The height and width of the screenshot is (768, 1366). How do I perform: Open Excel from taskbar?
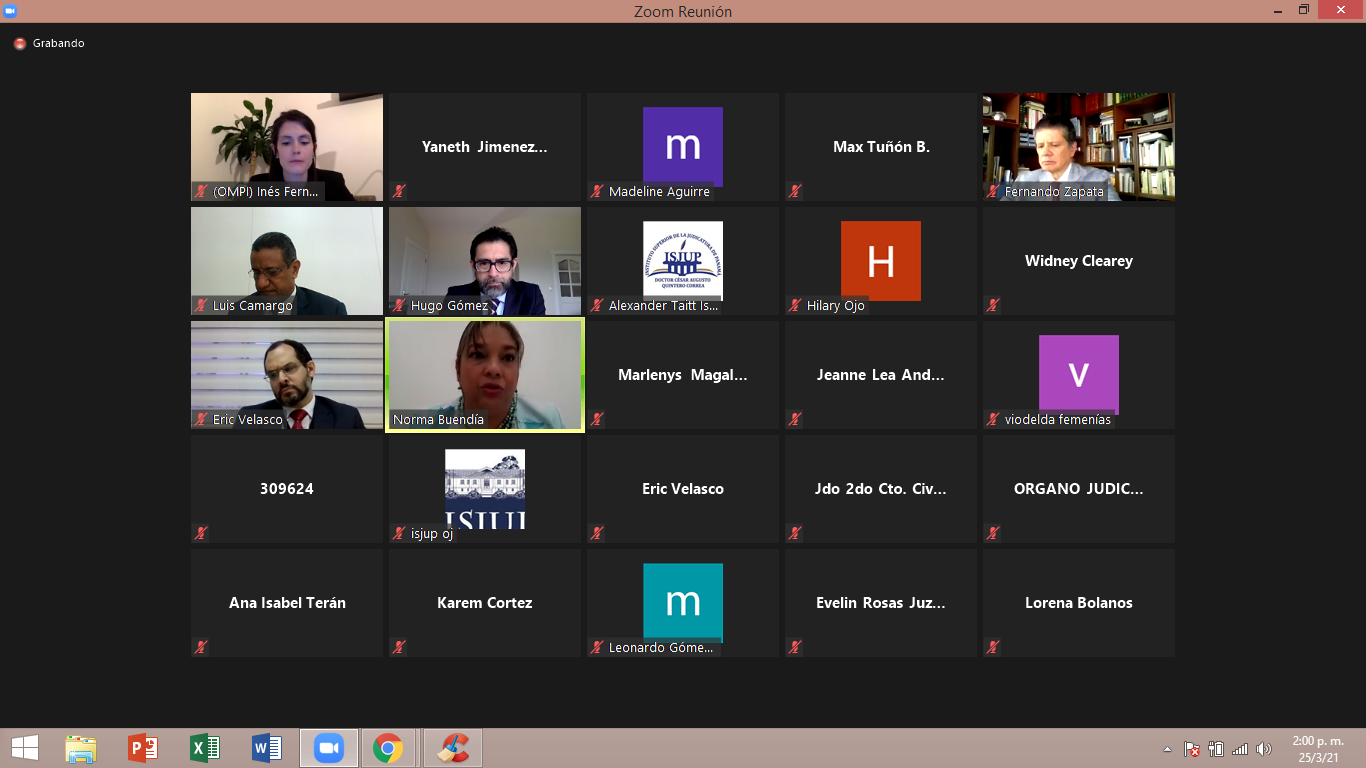(x=205, y=748)
